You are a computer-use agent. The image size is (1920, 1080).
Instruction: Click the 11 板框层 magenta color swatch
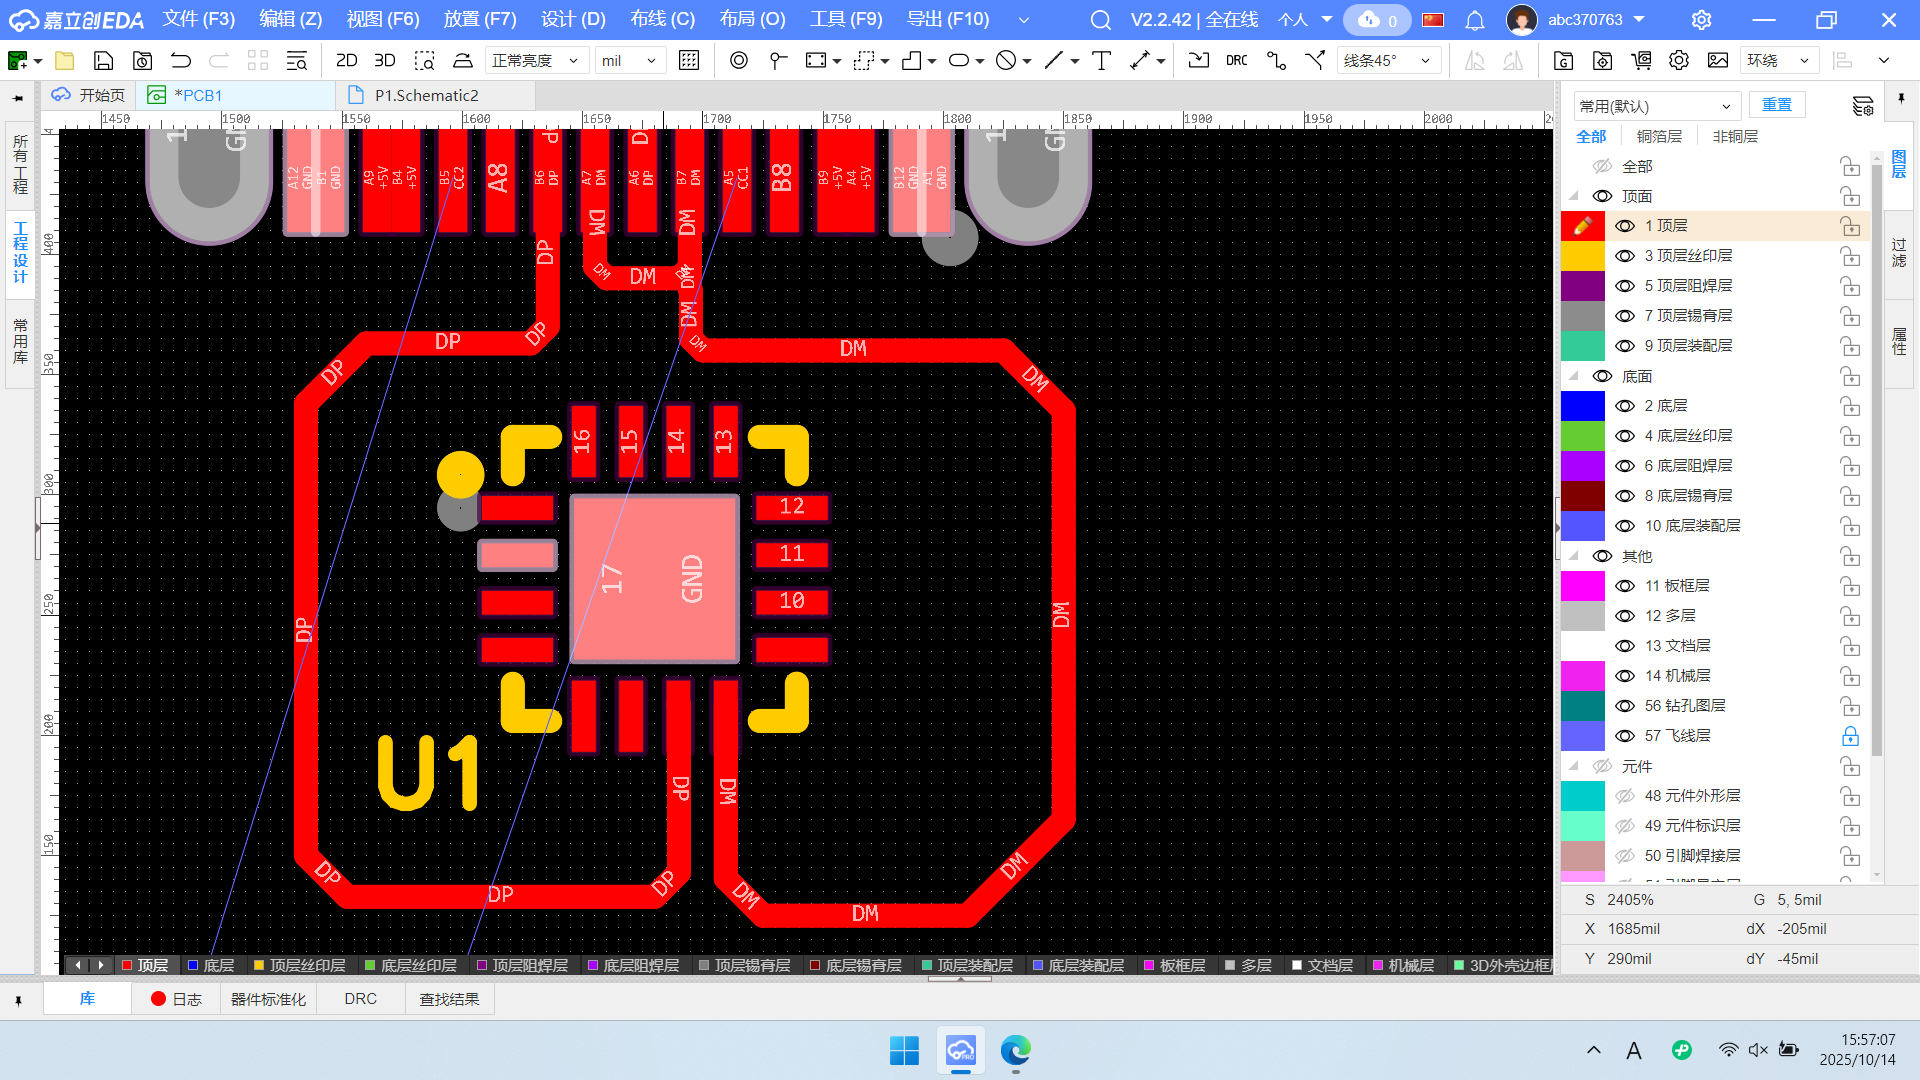1582,586
